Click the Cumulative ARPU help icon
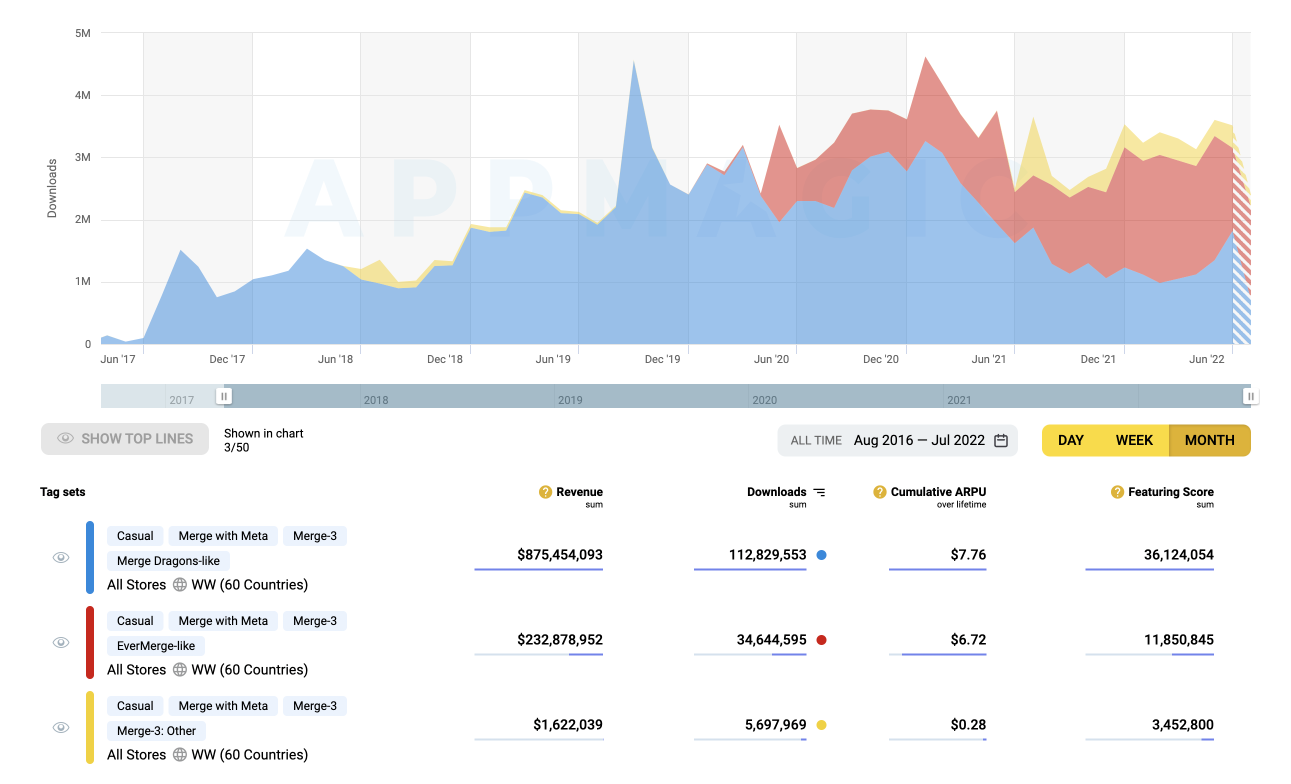 pos(880,492)
